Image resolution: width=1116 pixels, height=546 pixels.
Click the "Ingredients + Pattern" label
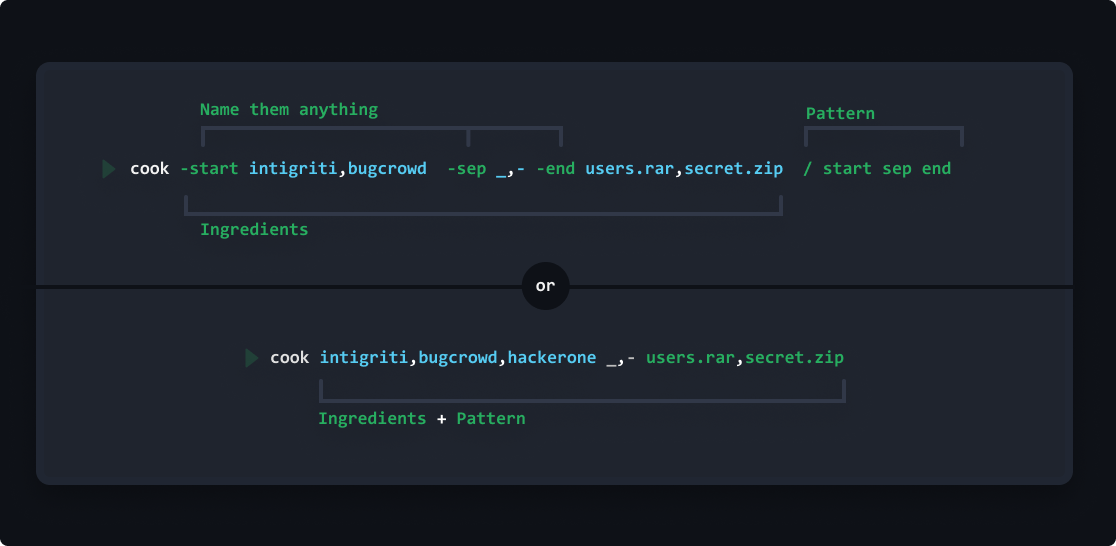pyautogui.click(x=421, y=419)
